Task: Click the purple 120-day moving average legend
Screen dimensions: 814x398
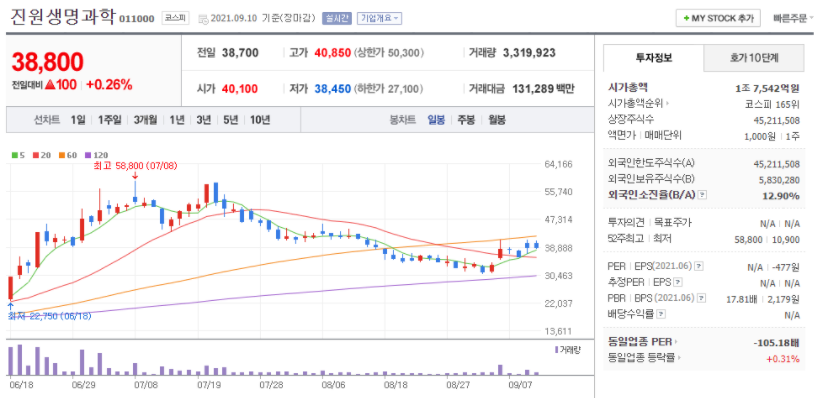Action: (x=96, y=155)
